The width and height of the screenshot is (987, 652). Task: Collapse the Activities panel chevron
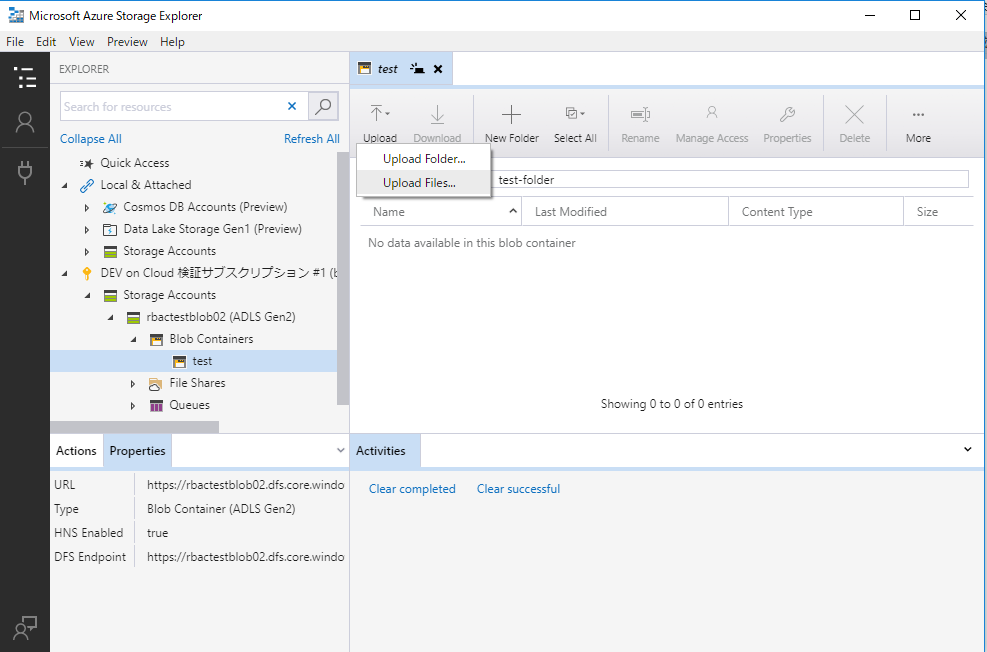pos(967,449)
